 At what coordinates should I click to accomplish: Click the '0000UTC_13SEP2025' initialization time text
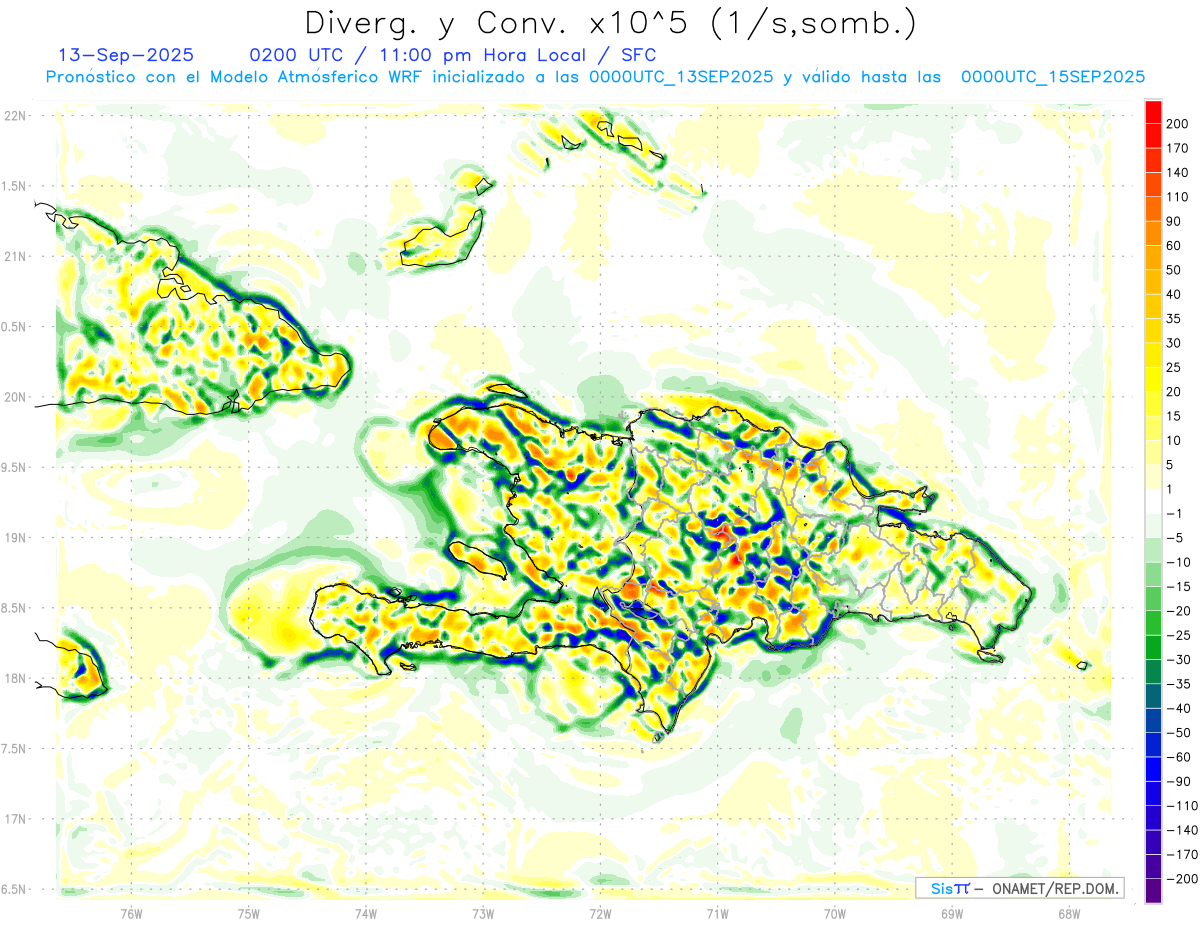pyautogui.click(x=681, y=76)
